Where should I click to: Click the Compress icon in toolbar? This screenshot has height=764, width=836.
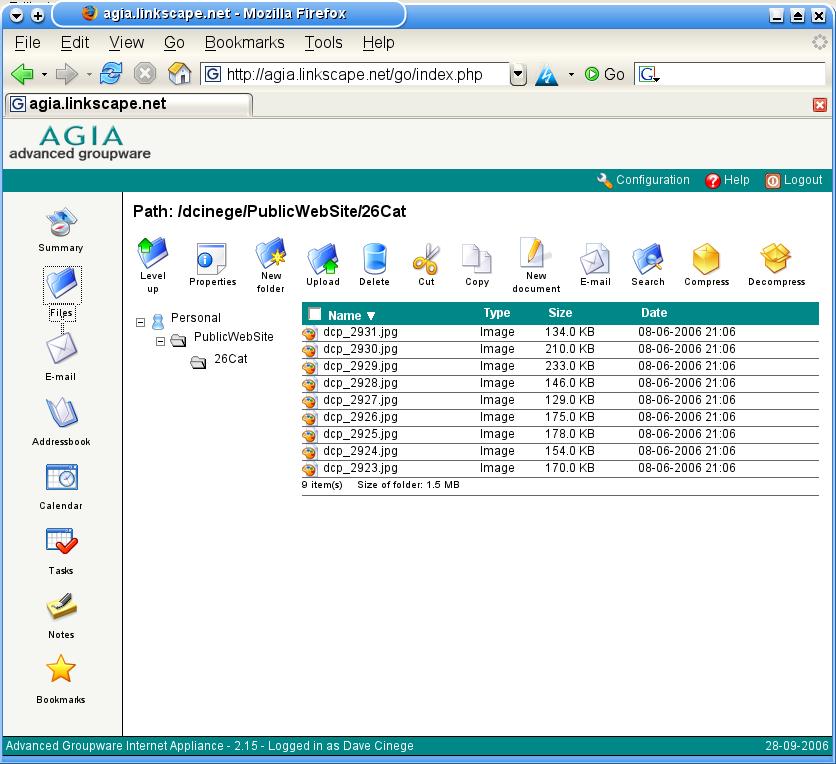tap(706, 262)
